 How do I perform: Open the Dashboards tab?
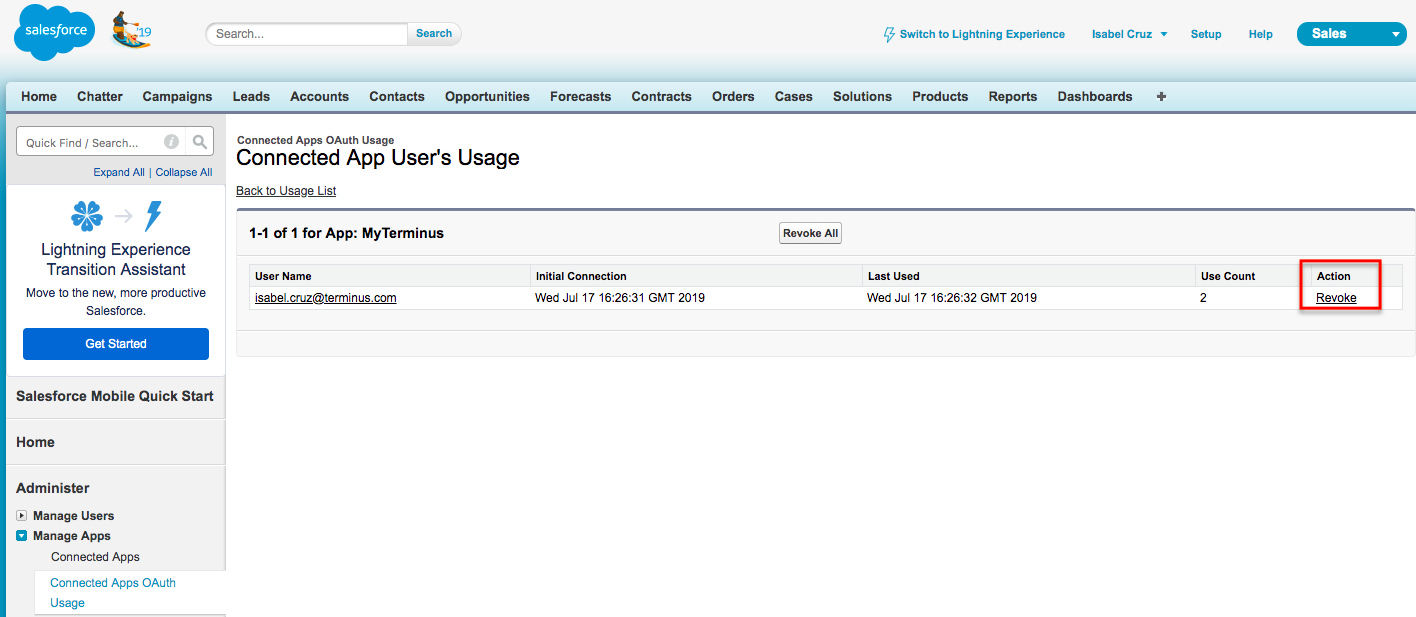1095,97
